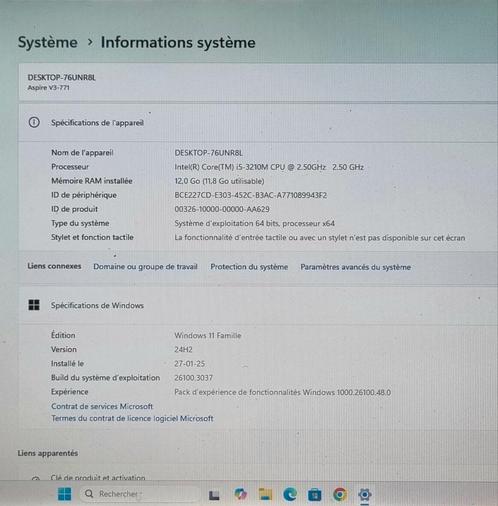Click the Nom de l'appareil label
The image size is (498, 506).
point(82,153)
